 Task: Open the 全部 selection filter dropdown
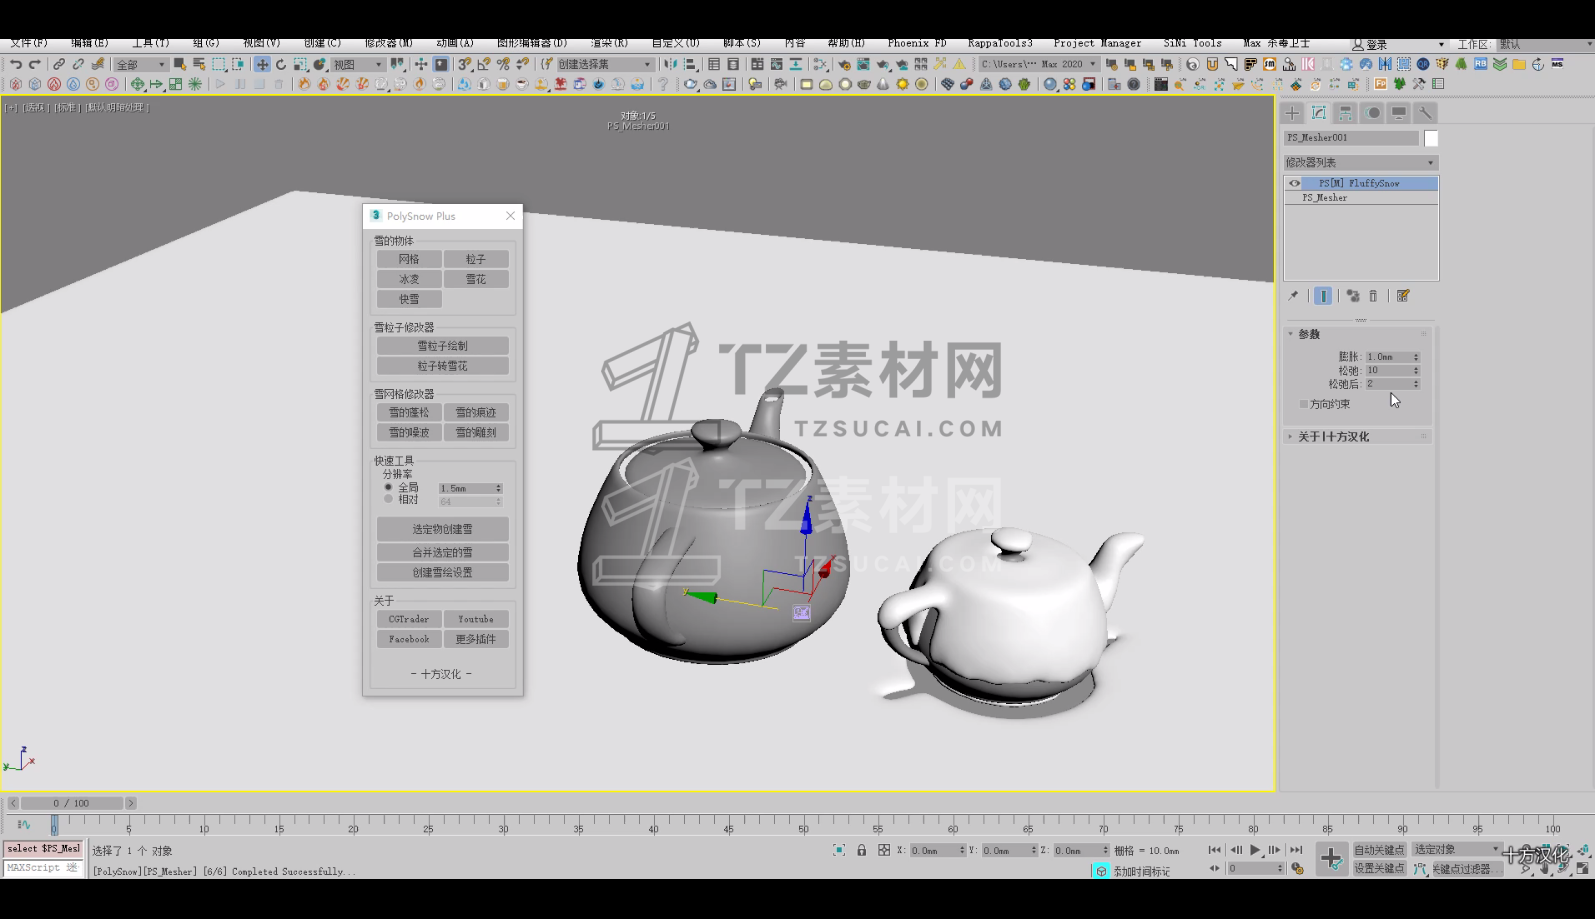point(140,64)
